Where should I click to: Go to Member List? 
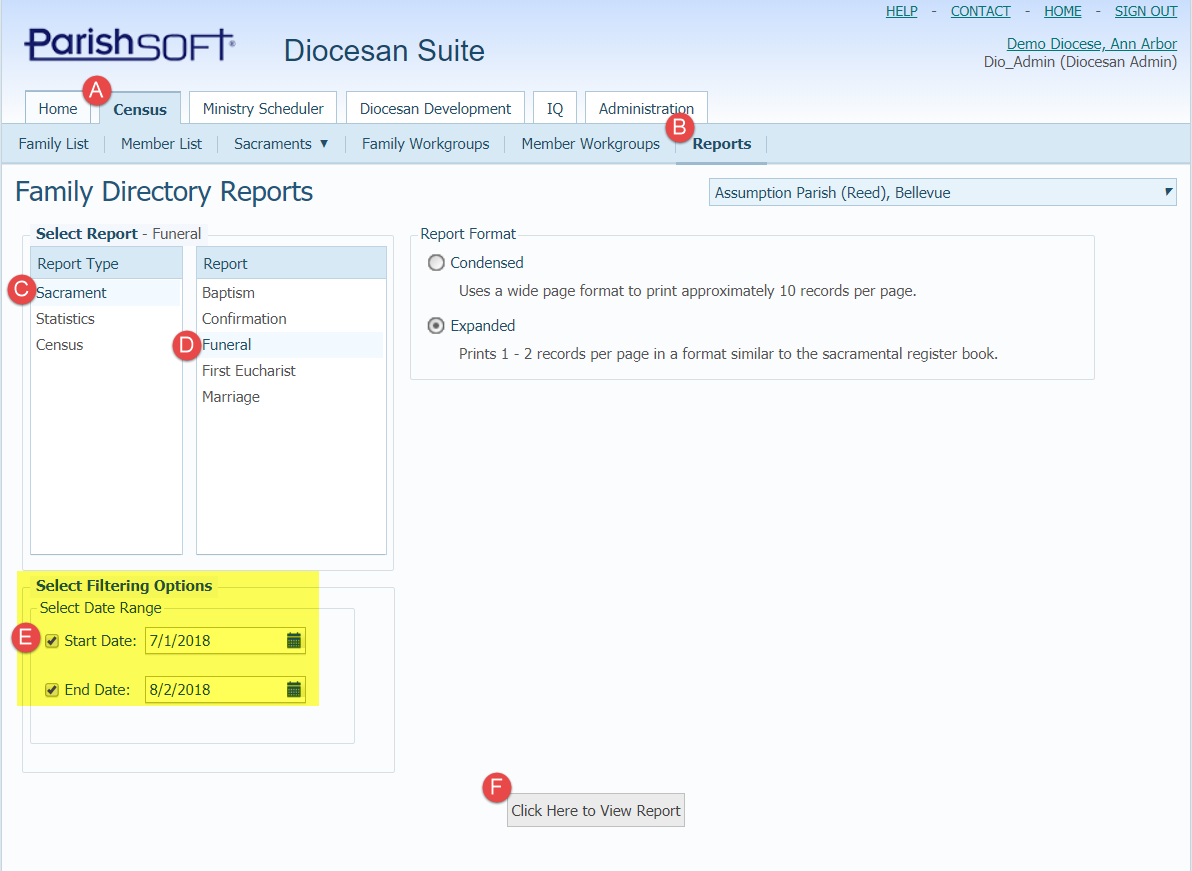161,144
